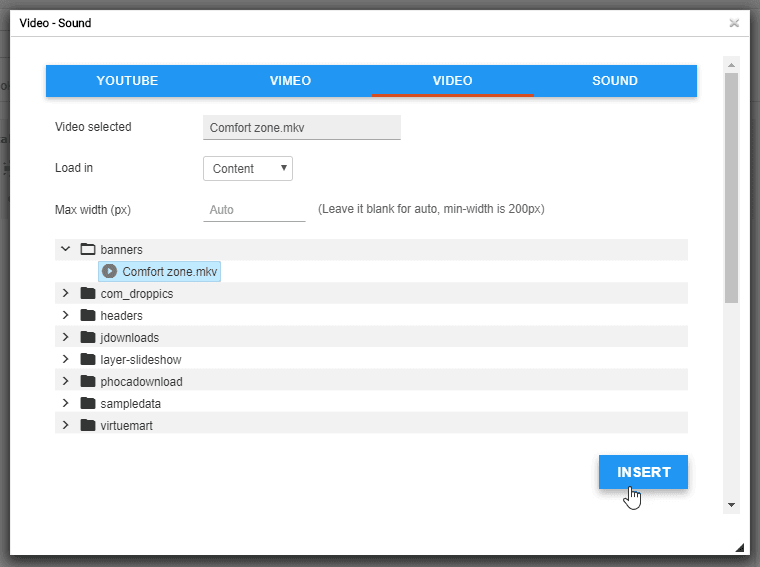Viewport: 760px width, 567px height.
Task: Switch to the YOUTUBE tab
Action: click(x=127, y=81)
